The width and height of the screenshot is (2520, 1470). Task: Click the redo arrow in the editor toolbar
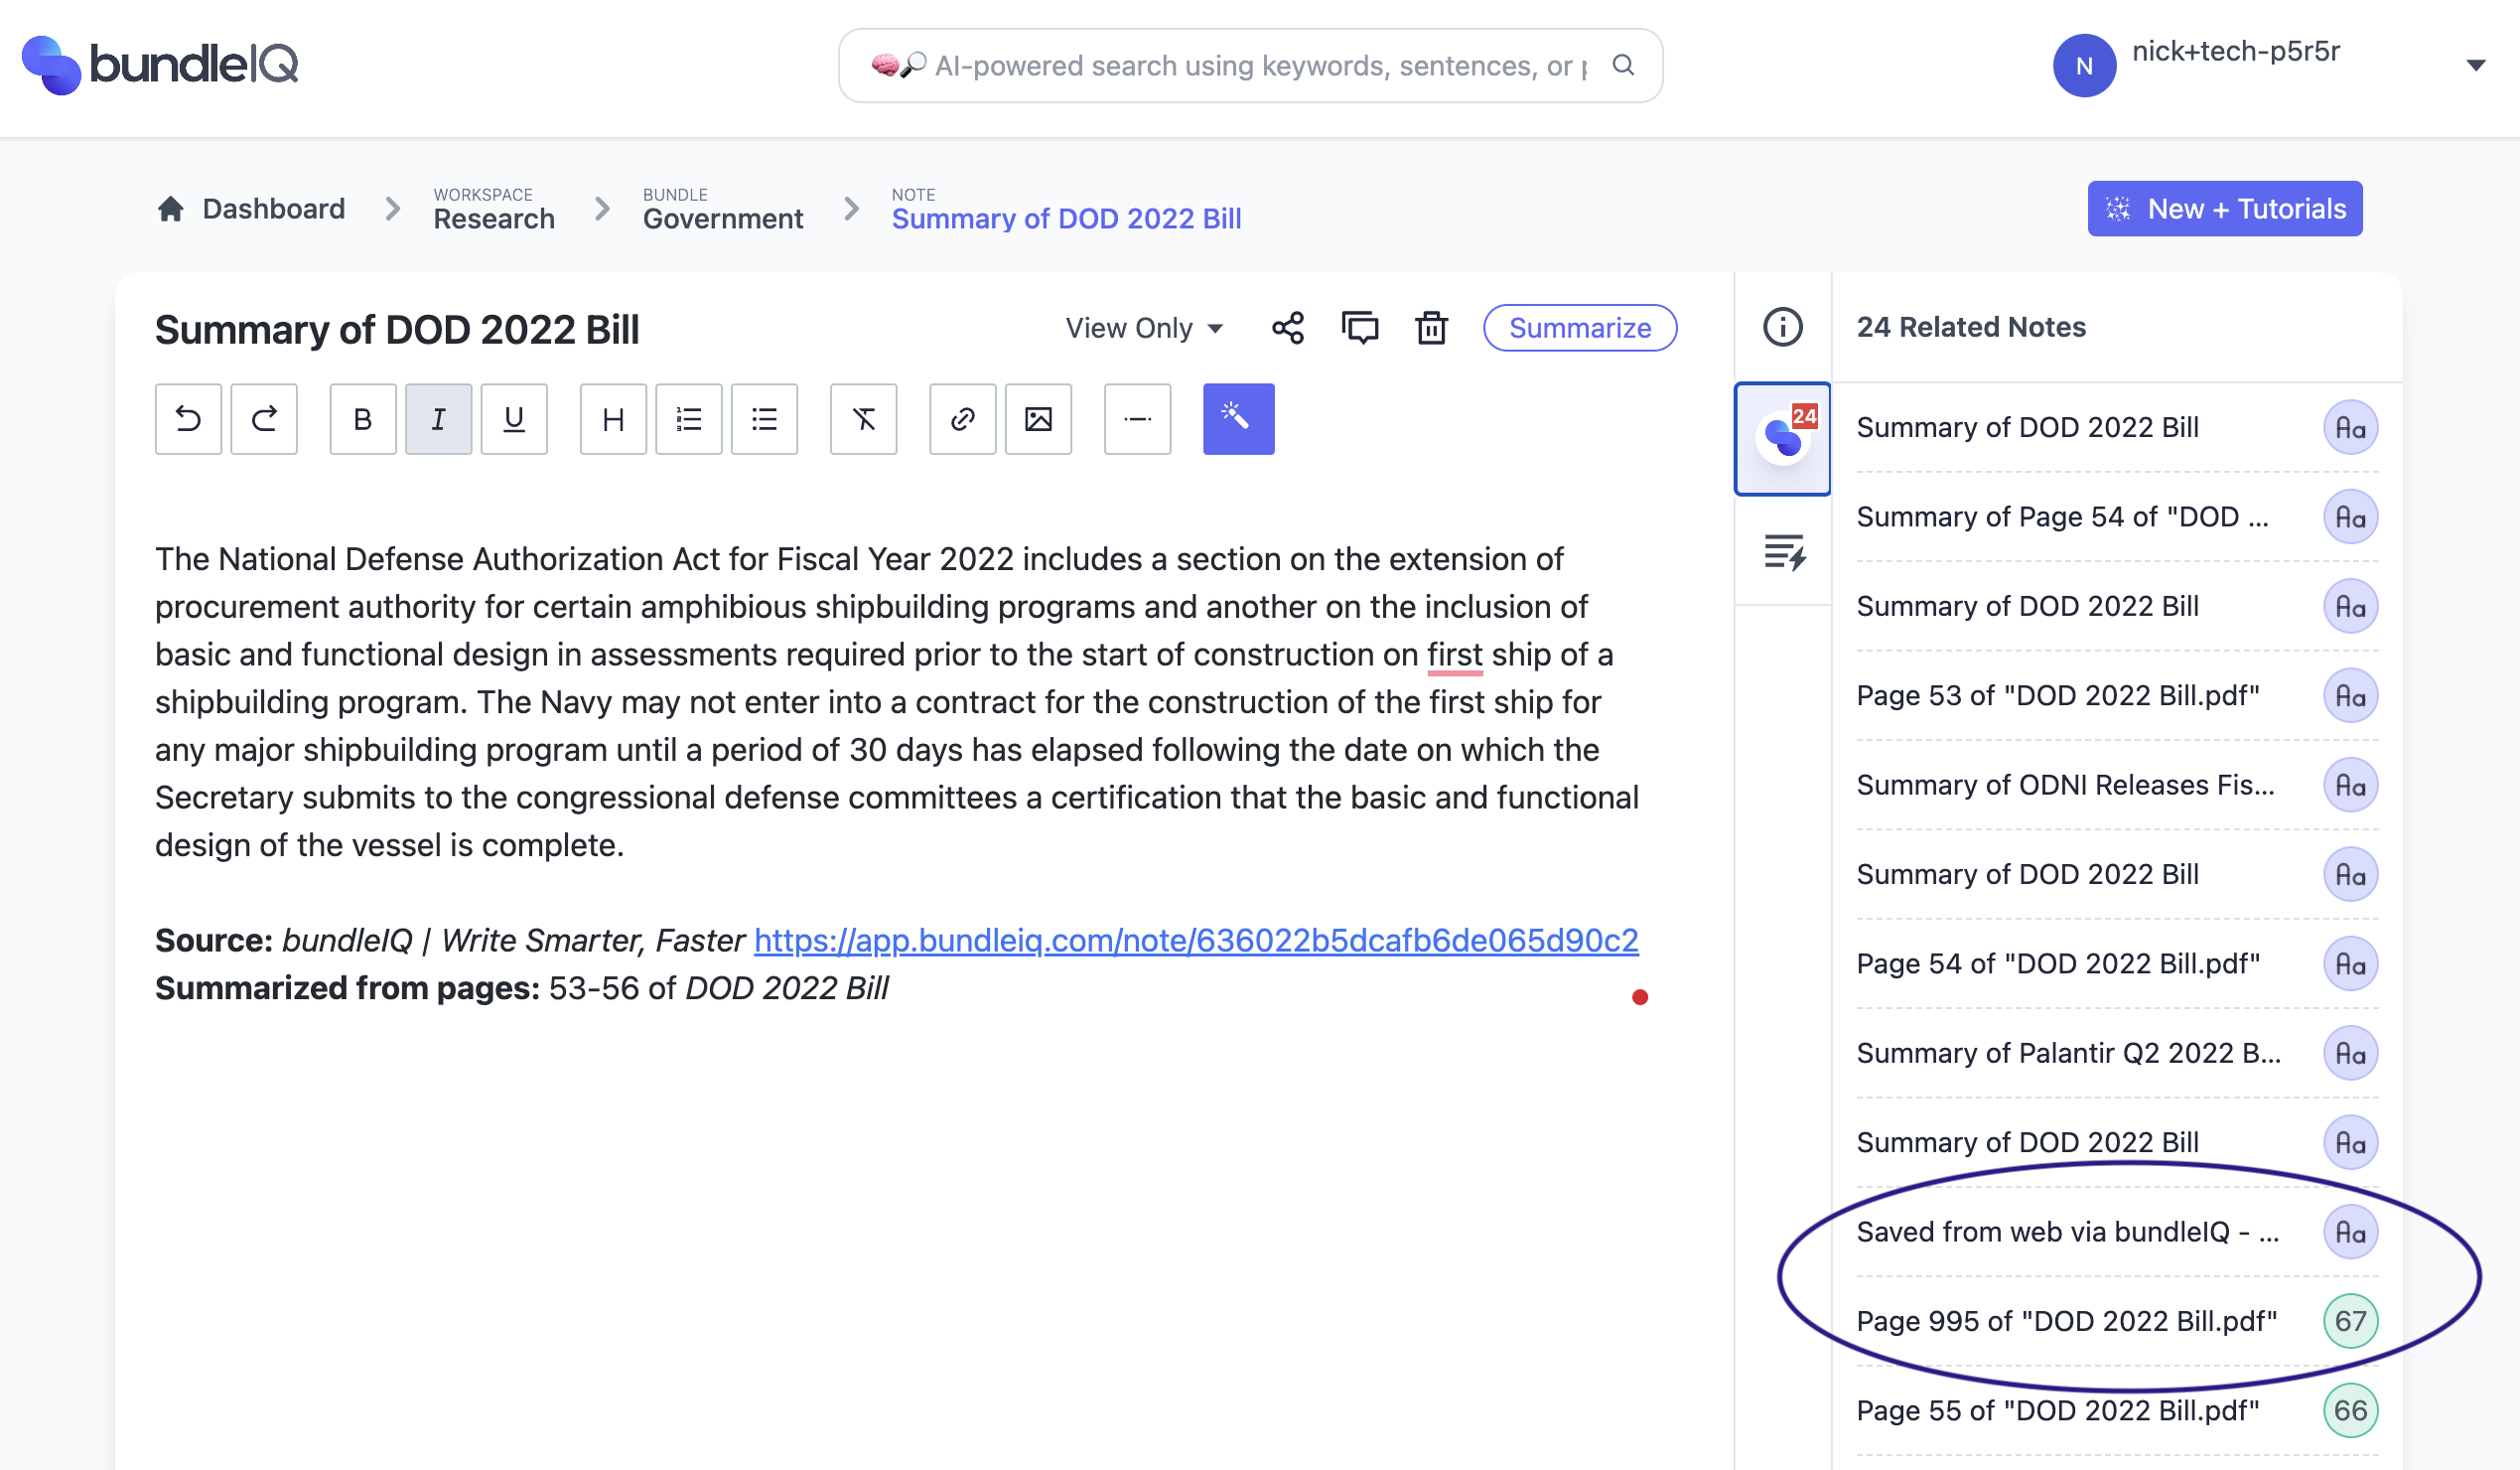(264, 419)
